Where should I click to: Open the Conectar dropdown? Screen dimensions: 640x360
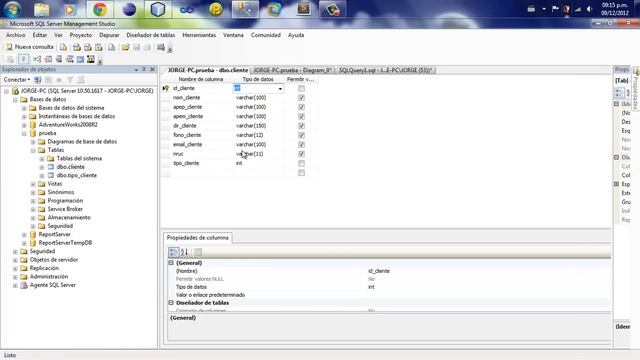pos(17,80)
